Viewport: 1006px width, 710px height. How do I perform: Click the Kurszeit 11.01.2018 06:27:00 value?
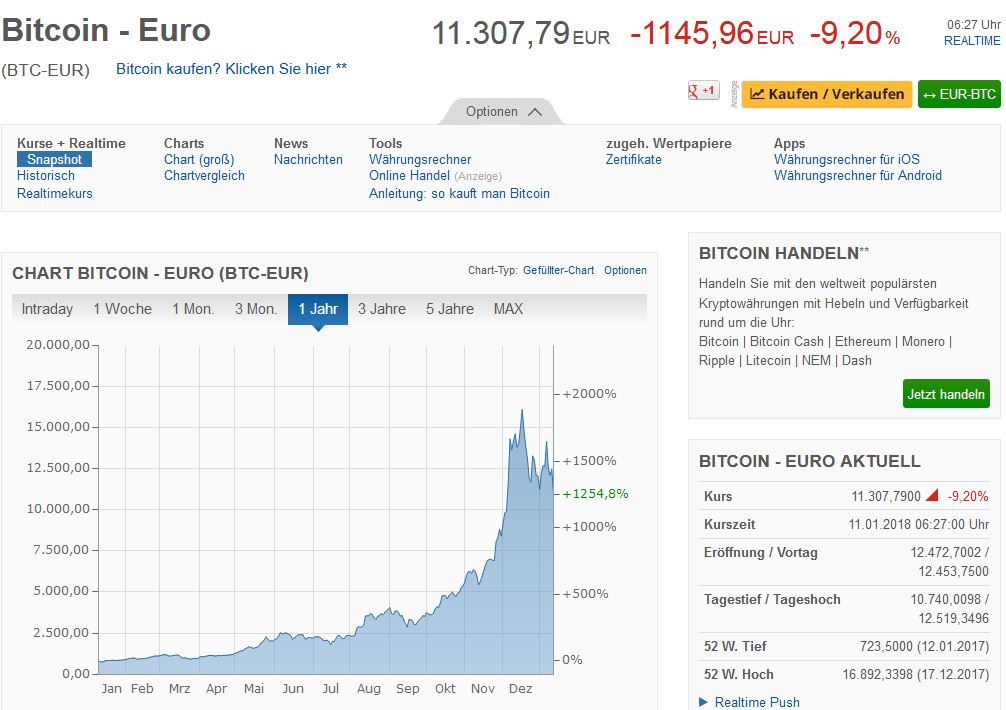point(918,524)
